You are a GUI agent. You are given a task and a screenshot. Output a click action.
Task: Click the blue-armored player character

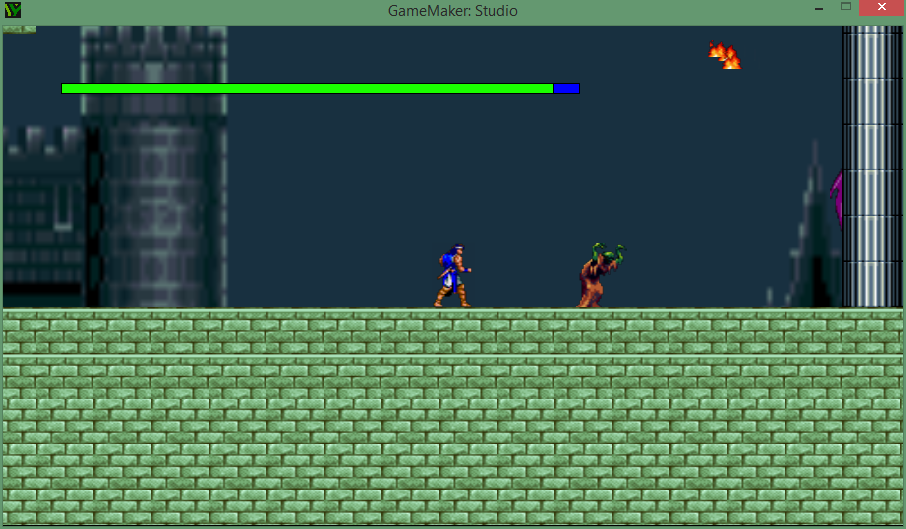click(x=453, y=276)
